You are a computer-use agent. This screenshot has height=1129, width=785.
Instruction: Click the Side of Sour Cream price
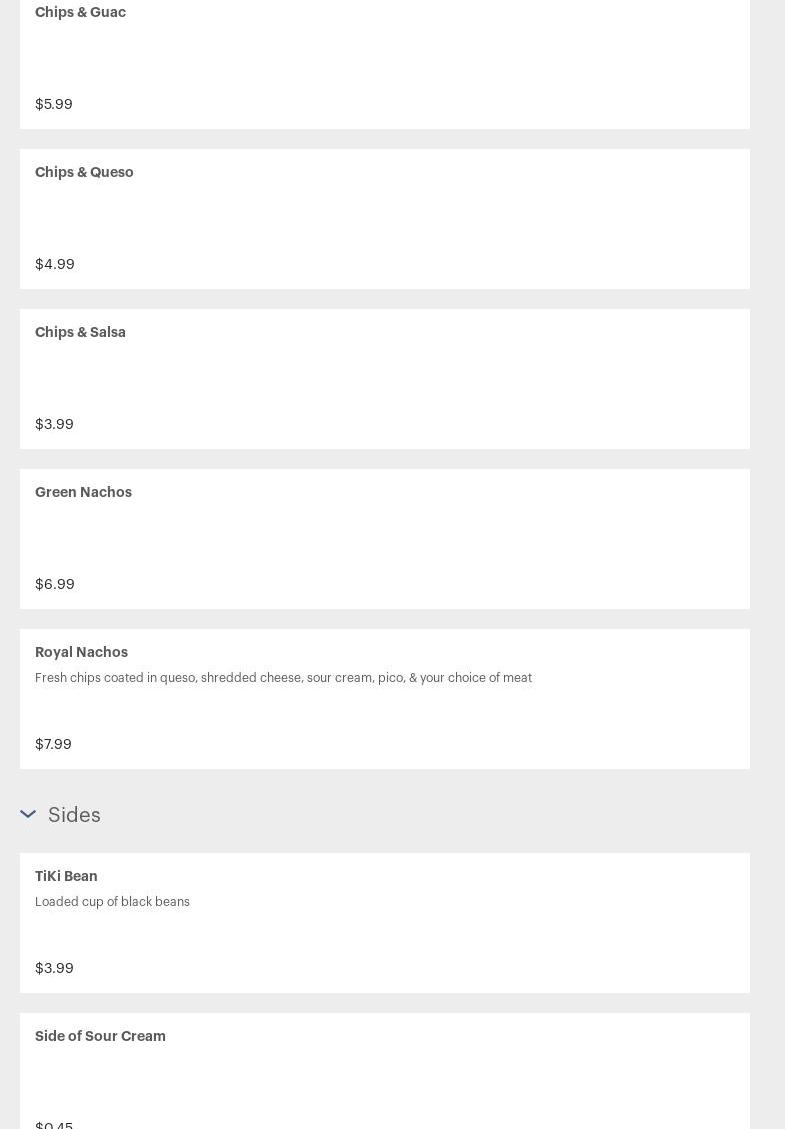pos(54,1124)
